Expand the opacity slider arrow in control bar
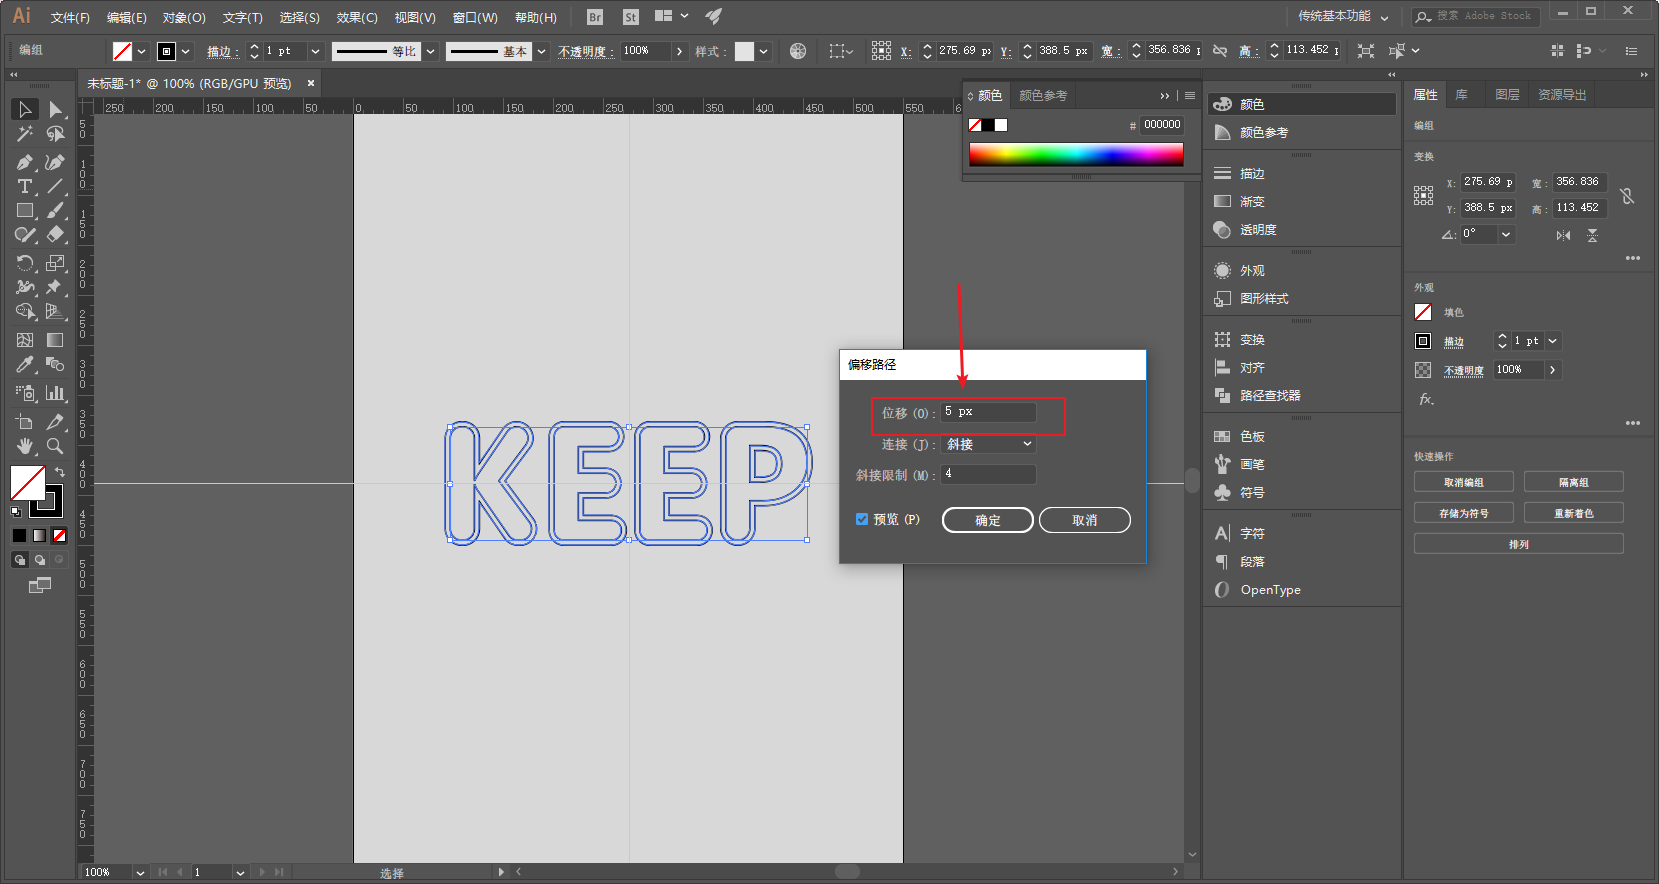 pyautogui.click(x=680, y=51)
